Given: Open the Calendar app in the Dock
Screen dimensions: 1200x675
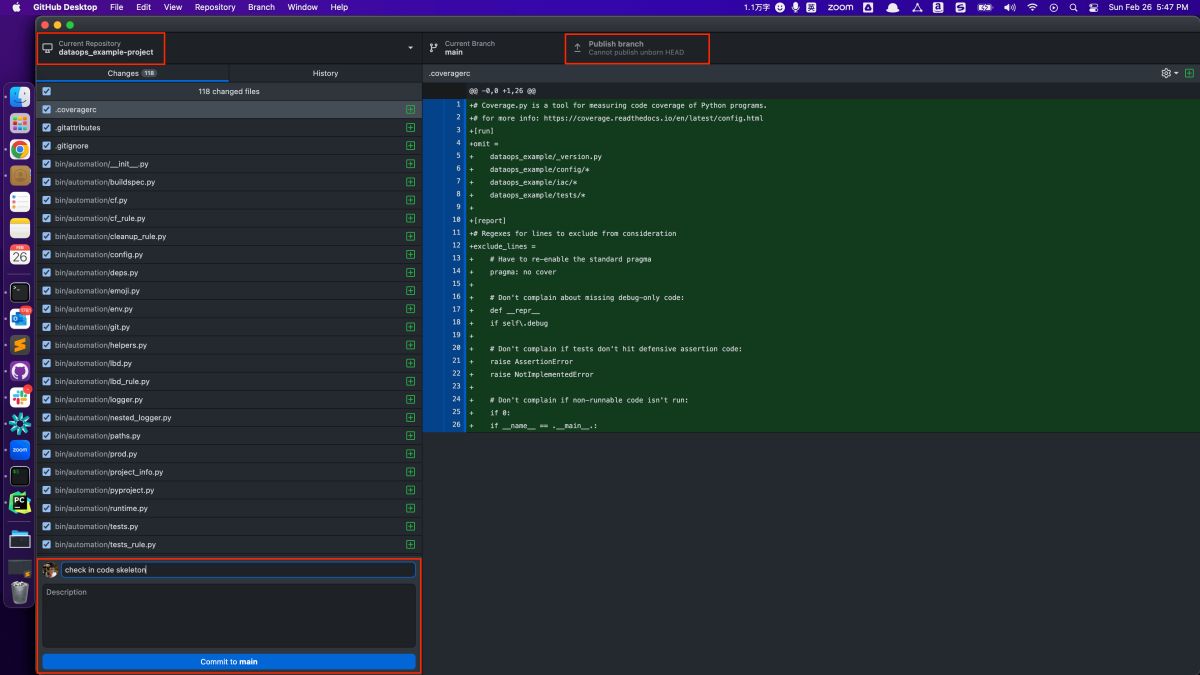Looking at the screenshot, I should pos(20,254).
